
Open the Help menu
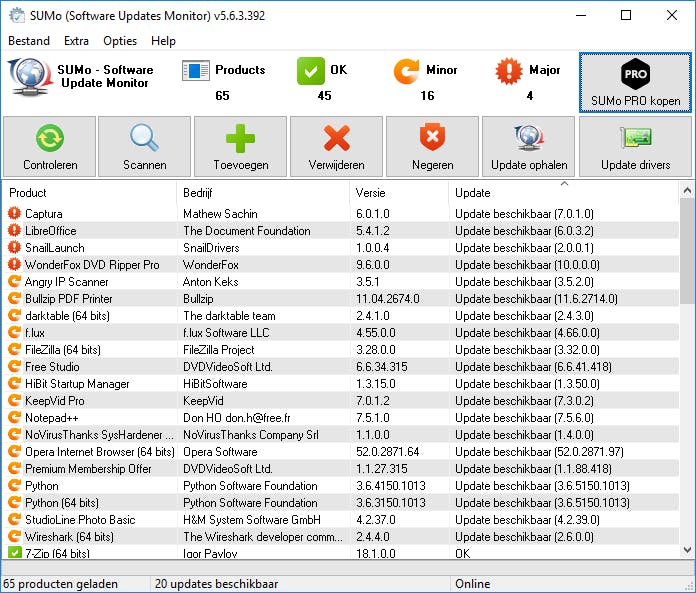tap(163, 41)
